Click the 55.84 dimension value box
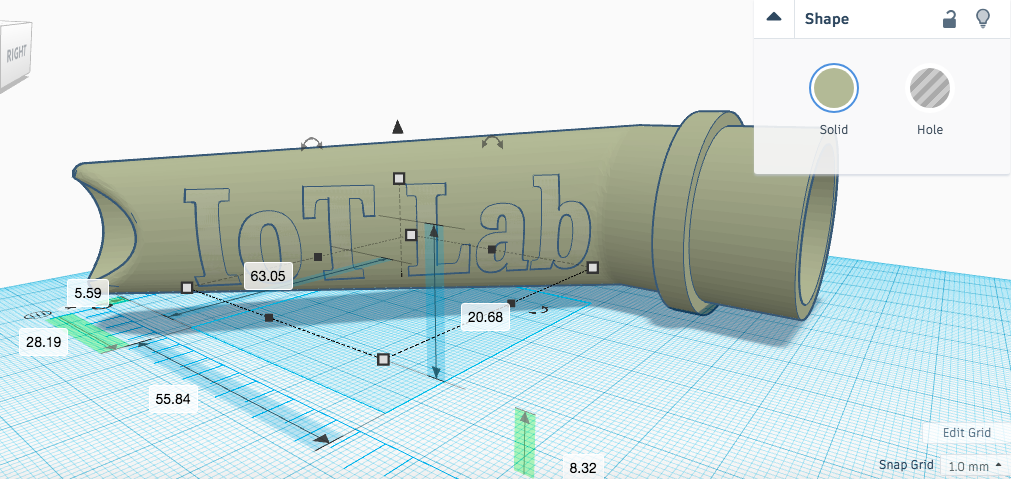 (x=173, y=399)
